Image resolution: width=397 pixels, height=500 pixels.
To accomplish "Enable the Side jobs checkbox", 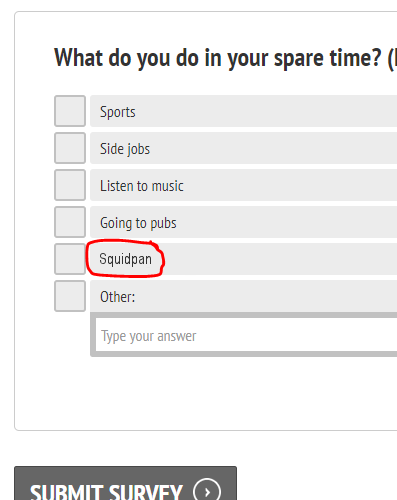I will coord(70,148).
